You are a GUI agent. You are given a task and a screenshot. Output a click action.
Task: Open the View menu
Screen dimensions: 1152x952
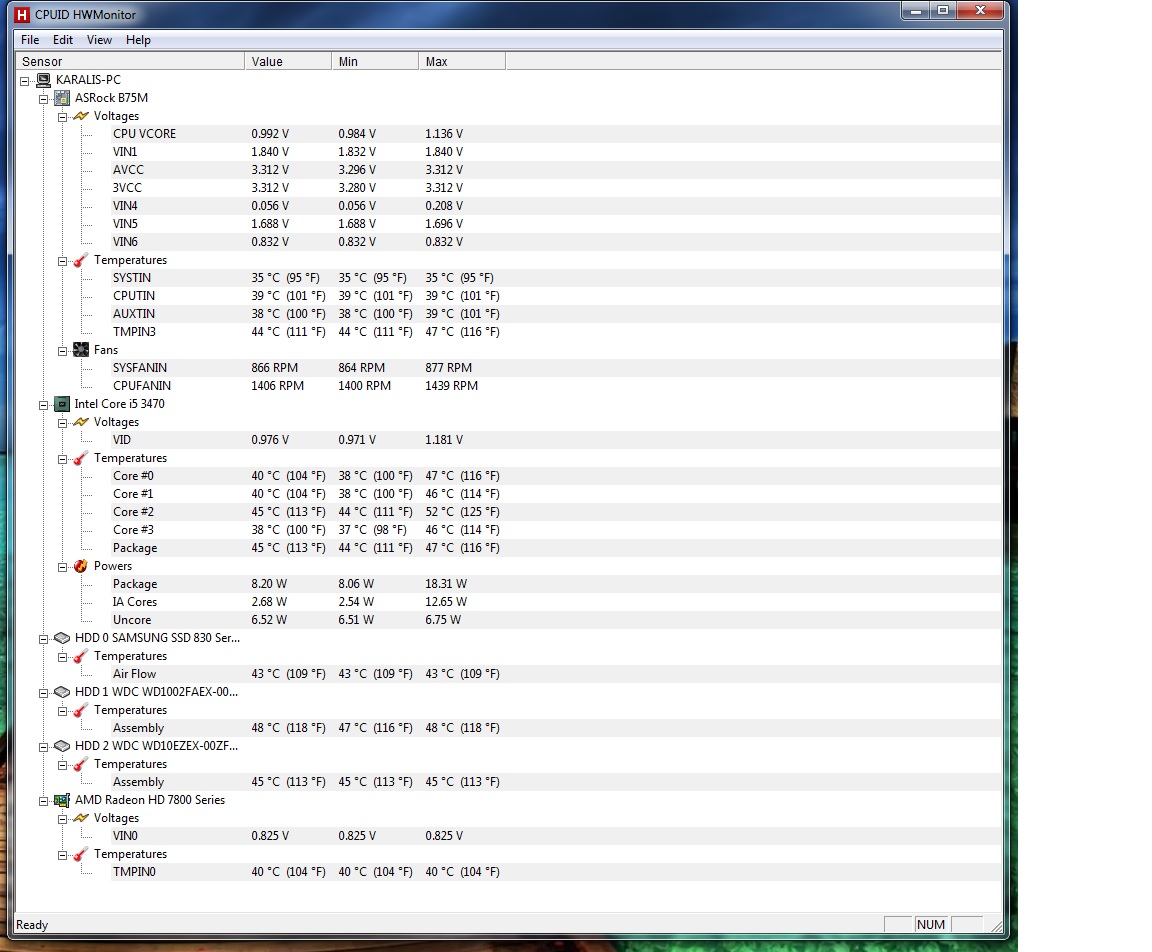click(99, 40)
